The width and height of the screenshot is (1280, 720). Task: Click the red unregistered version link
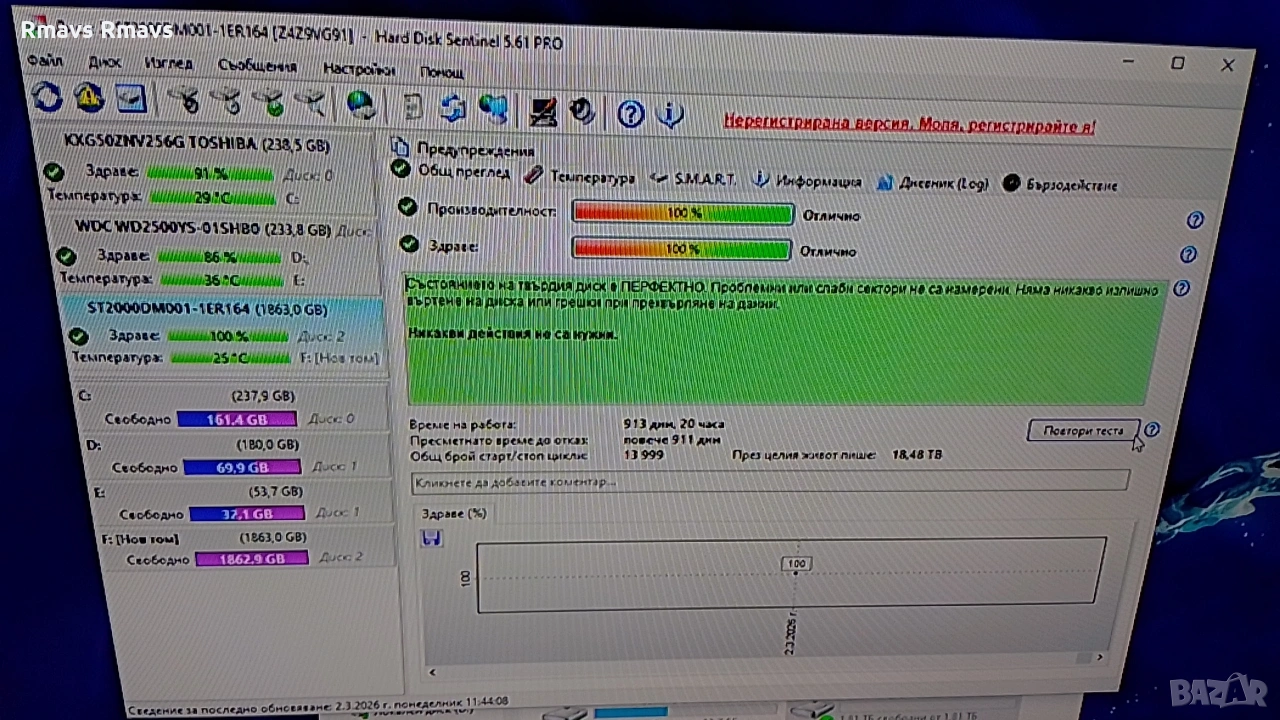pyautogui.click(x=909, y=125)
